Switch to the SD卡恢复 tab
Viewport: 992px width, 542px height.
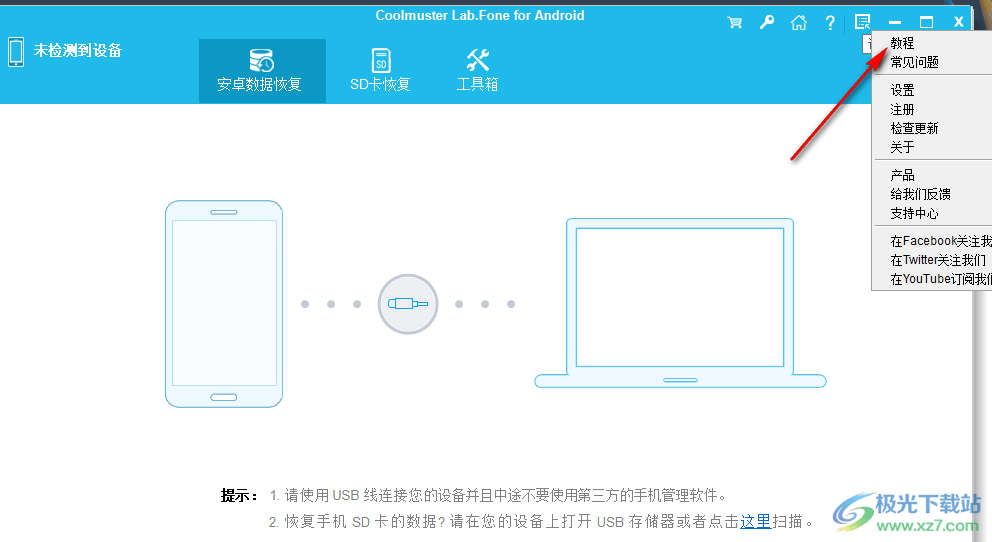[380, 71]
